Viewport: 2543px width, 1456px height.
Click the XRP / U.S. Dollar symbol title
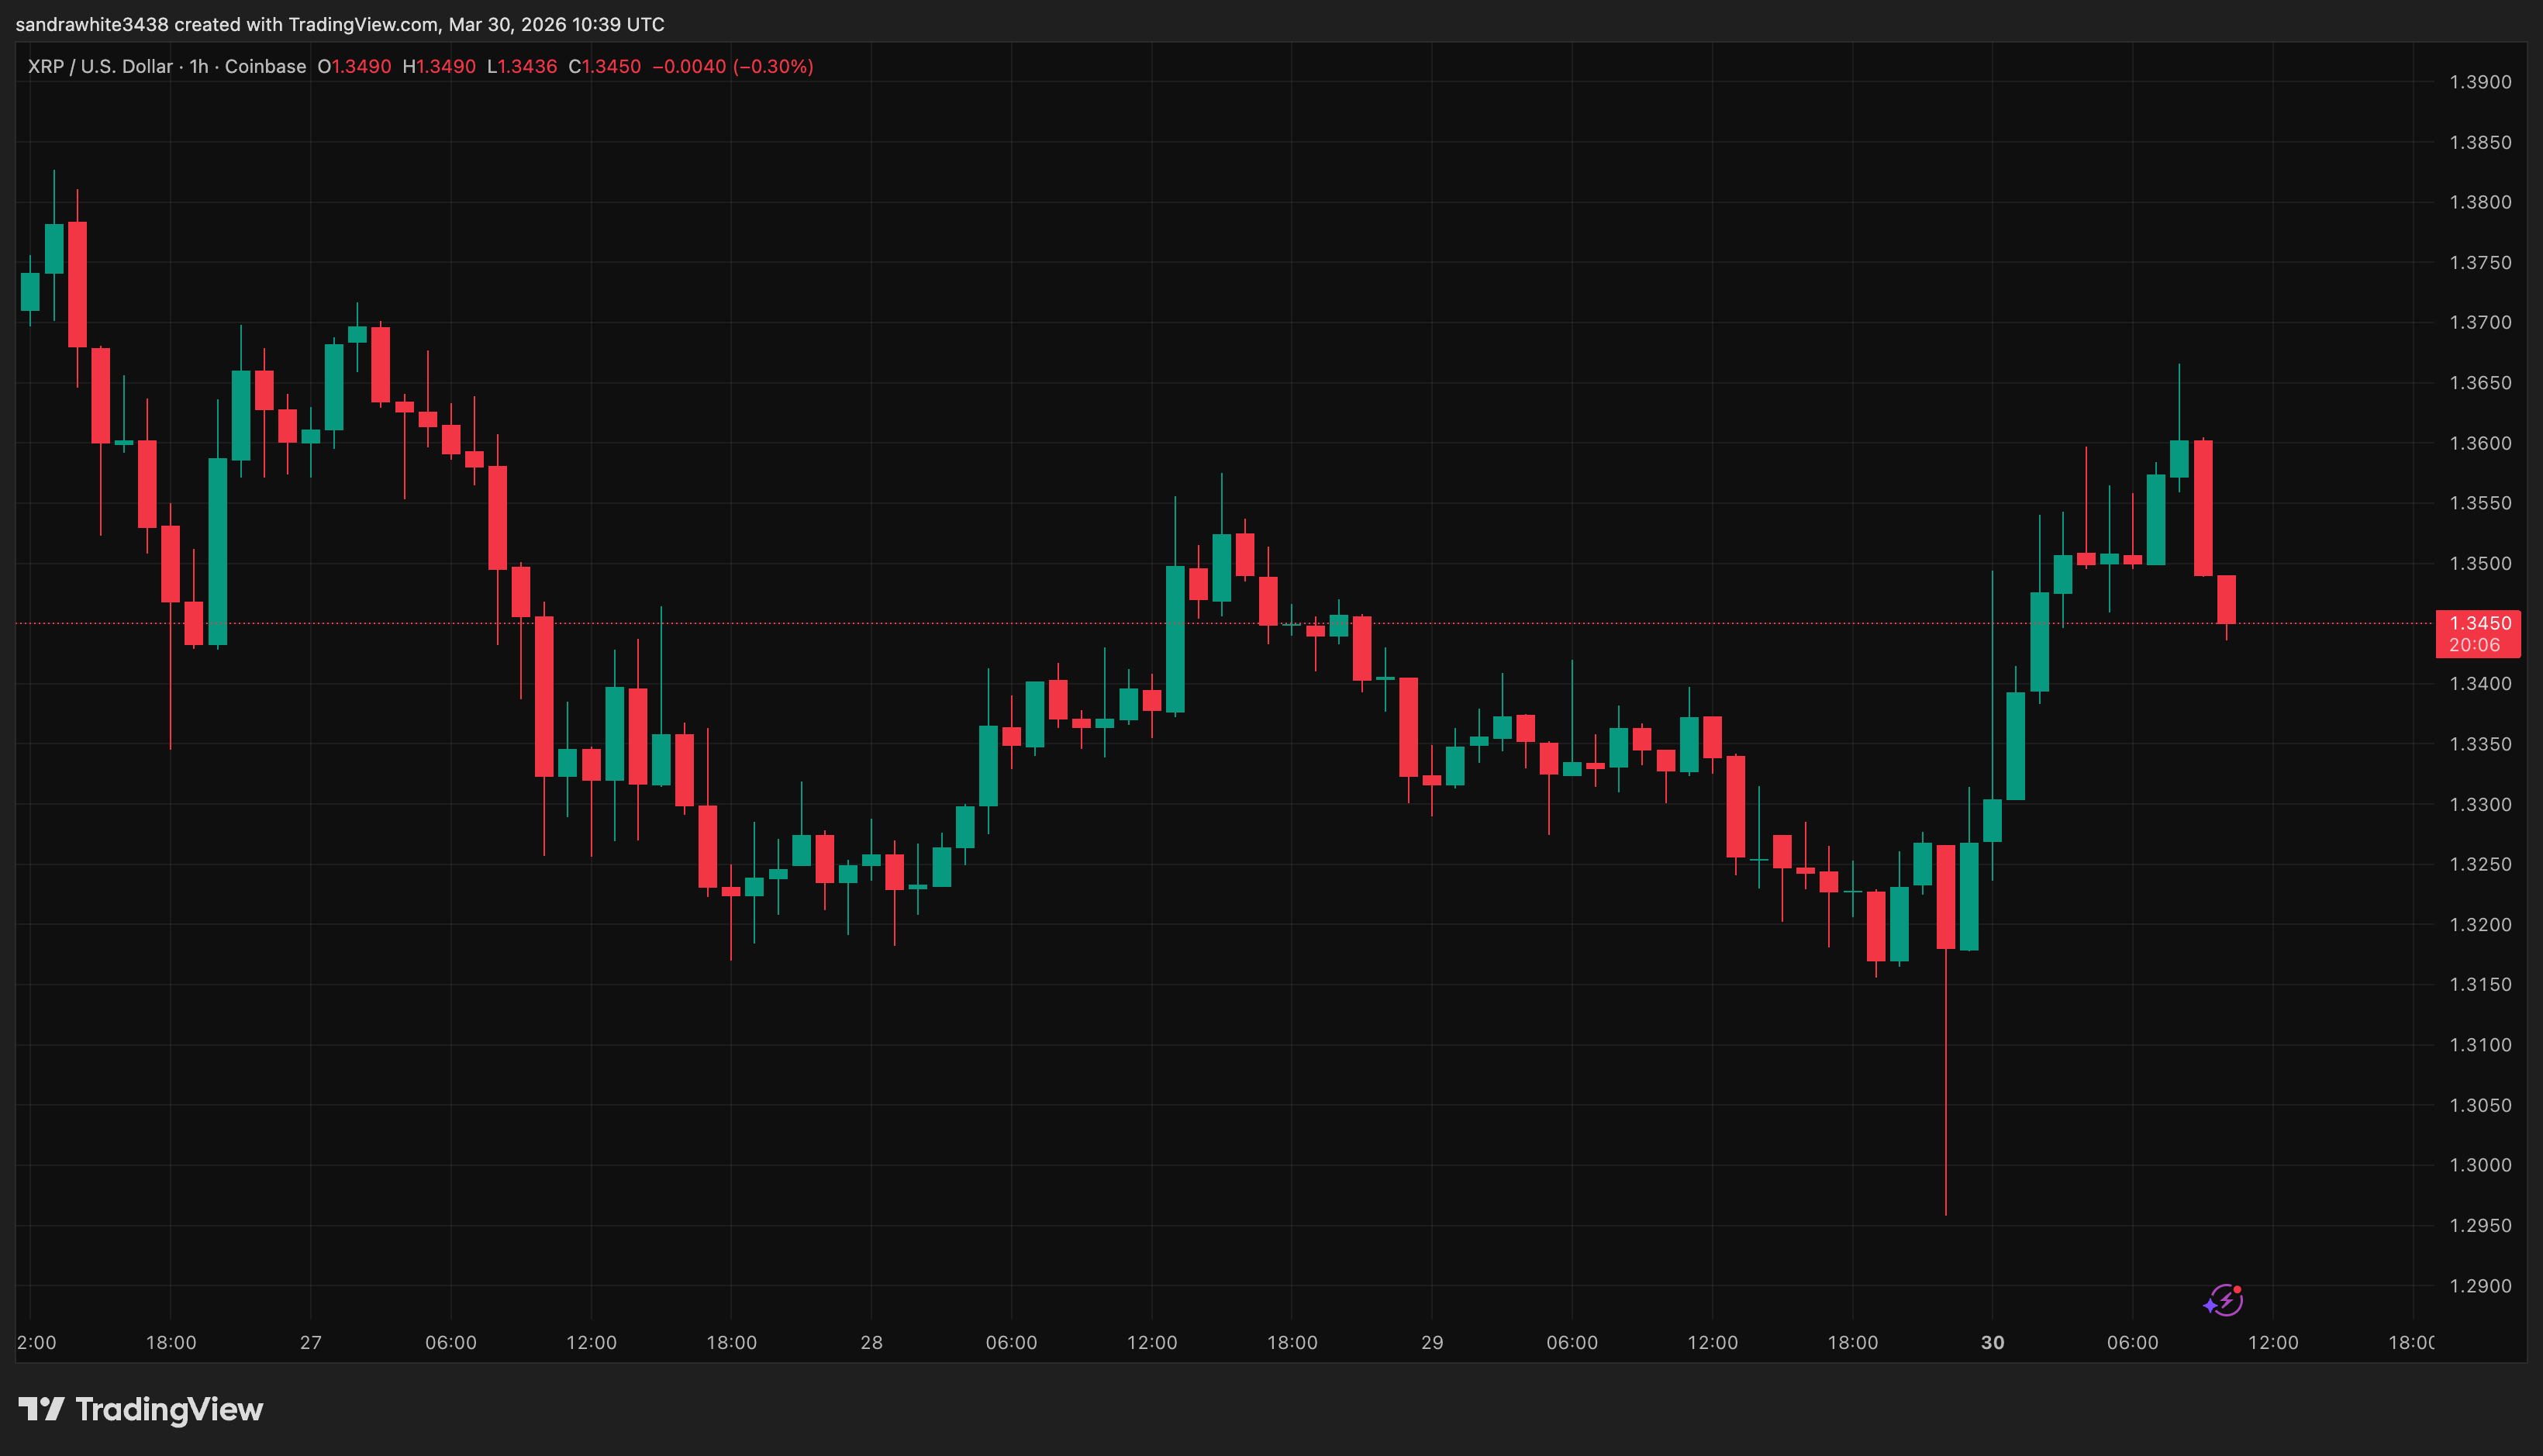pos(100,67)
